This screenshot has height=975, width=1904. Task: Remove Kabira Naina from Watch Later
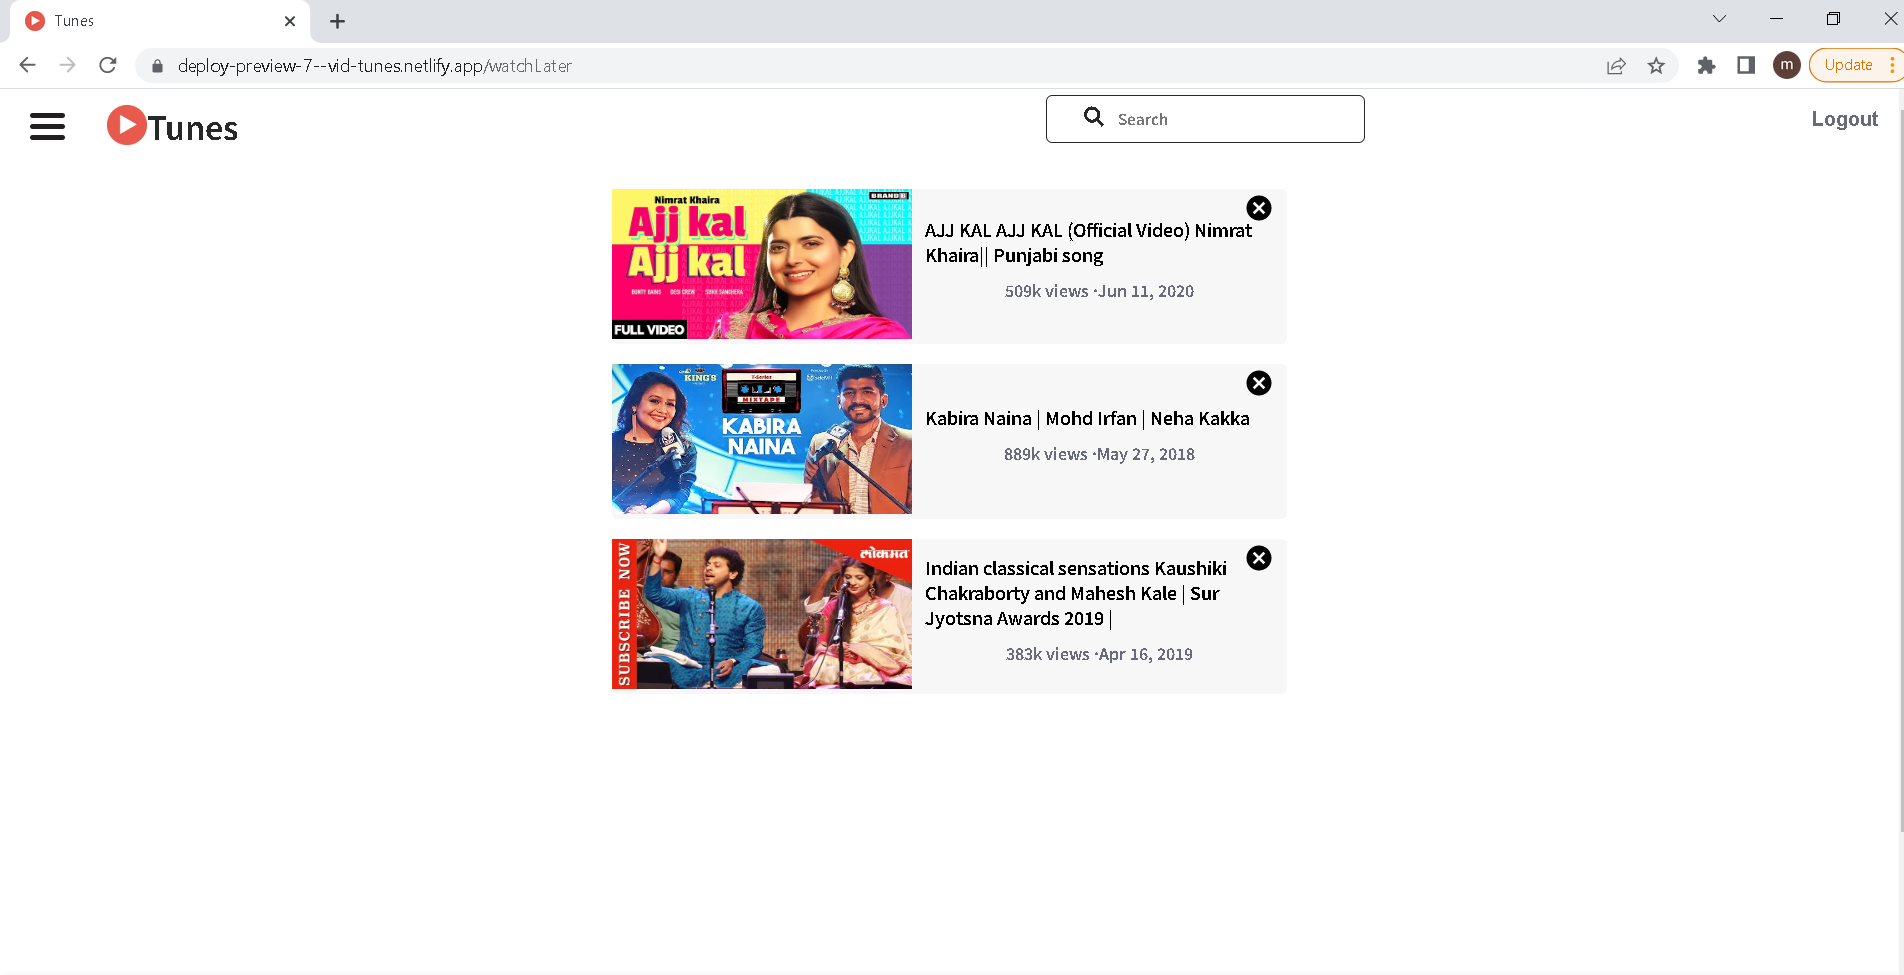(x=1258, y=383)
